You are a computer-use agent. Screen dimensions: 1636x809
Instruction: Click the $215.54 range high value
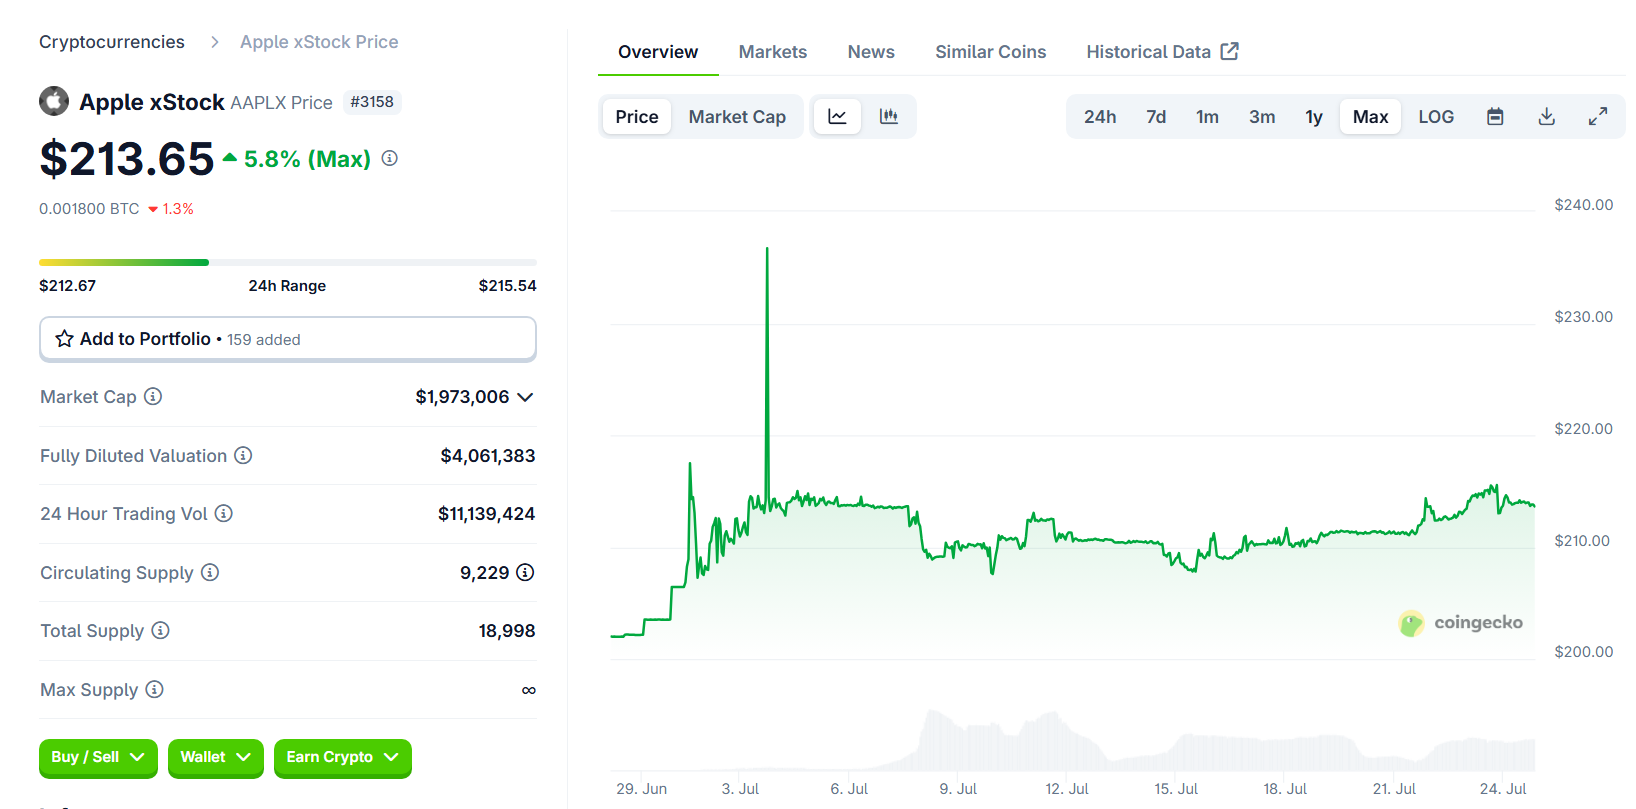[x=508, y=286]
